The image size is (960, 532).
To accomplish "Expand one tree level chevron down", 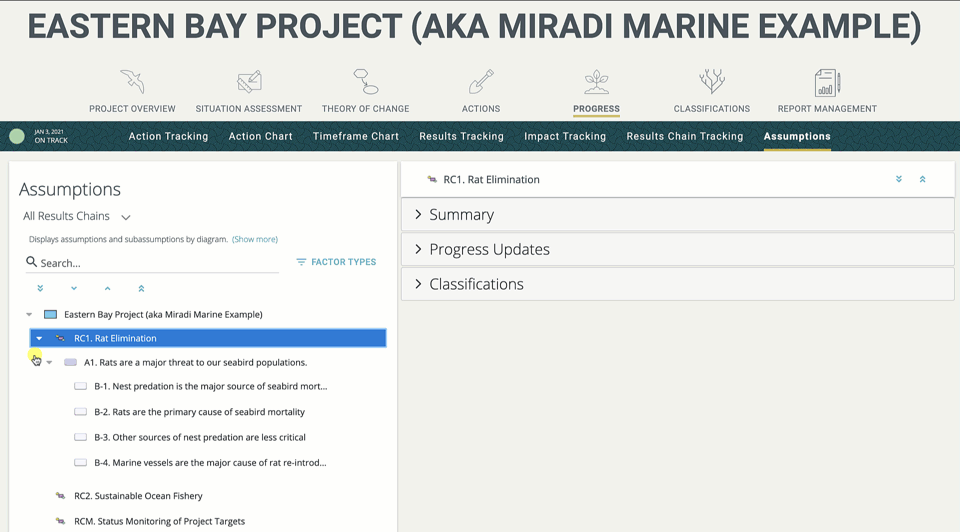I will click(x=74, y=288).
